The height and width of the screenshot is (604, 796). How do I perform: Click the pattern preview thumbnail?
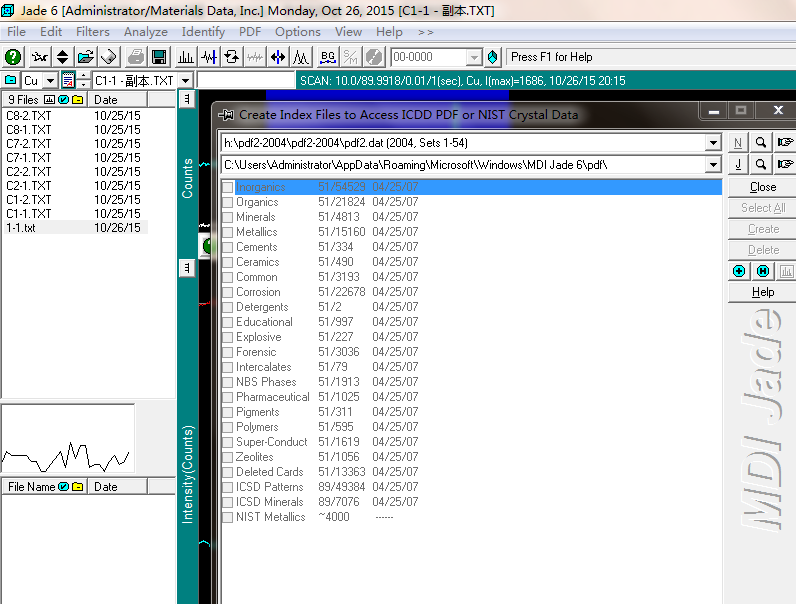click(x=68, y=440)
